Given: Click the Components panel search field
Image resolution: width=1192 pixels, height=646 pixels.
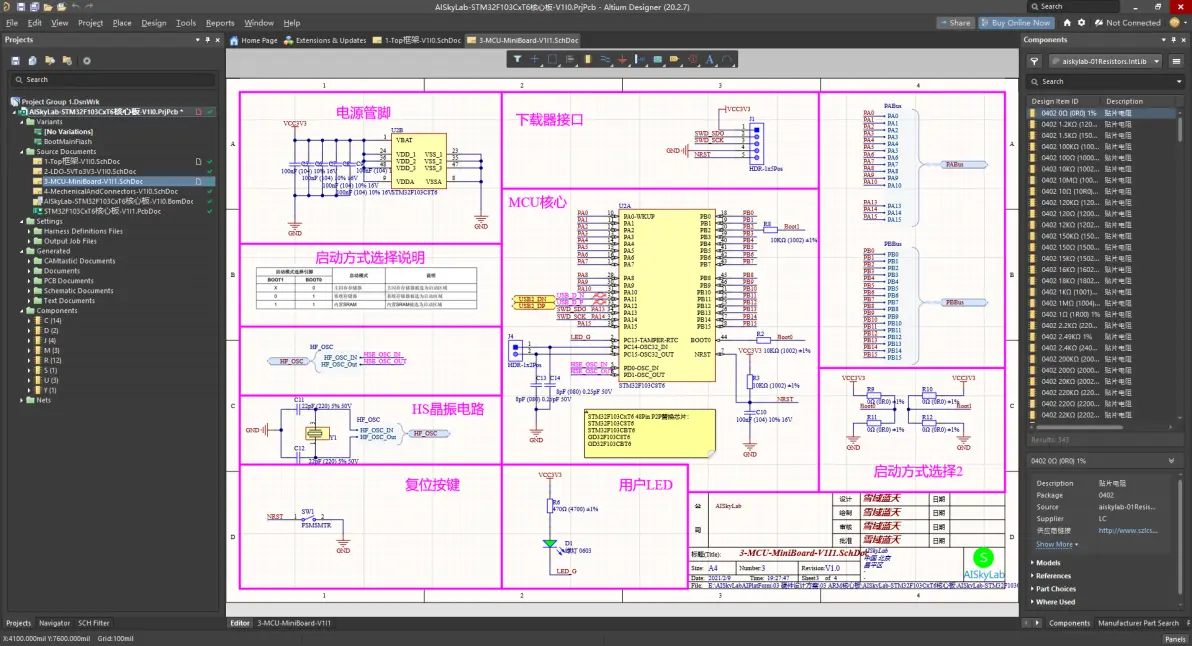Looking at the screenshot, I should click(x=1105, y=81).
